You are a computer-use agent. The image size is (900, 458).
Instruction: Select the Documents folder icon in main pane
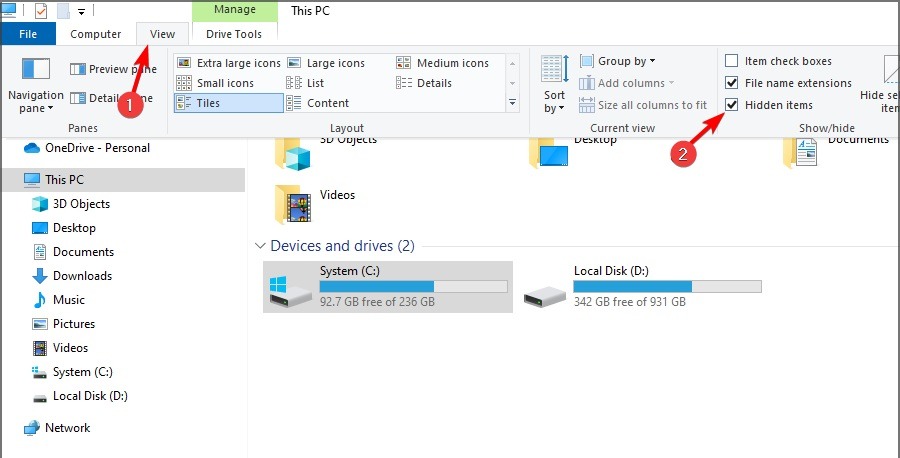point(800,153)
